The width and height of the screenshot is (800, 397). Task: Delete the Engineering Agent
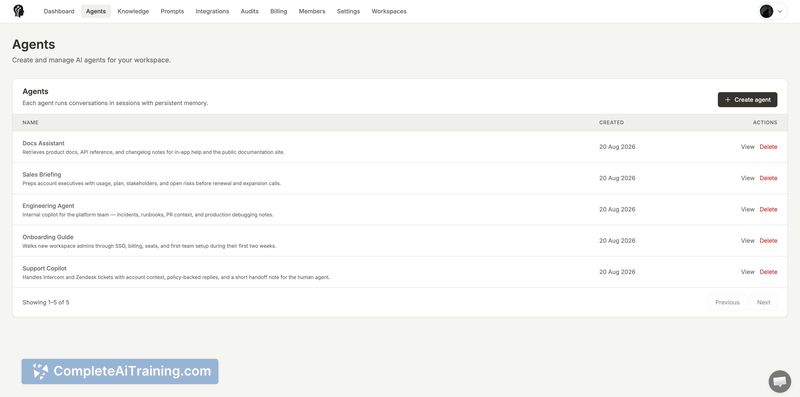(x=768, y=209)
